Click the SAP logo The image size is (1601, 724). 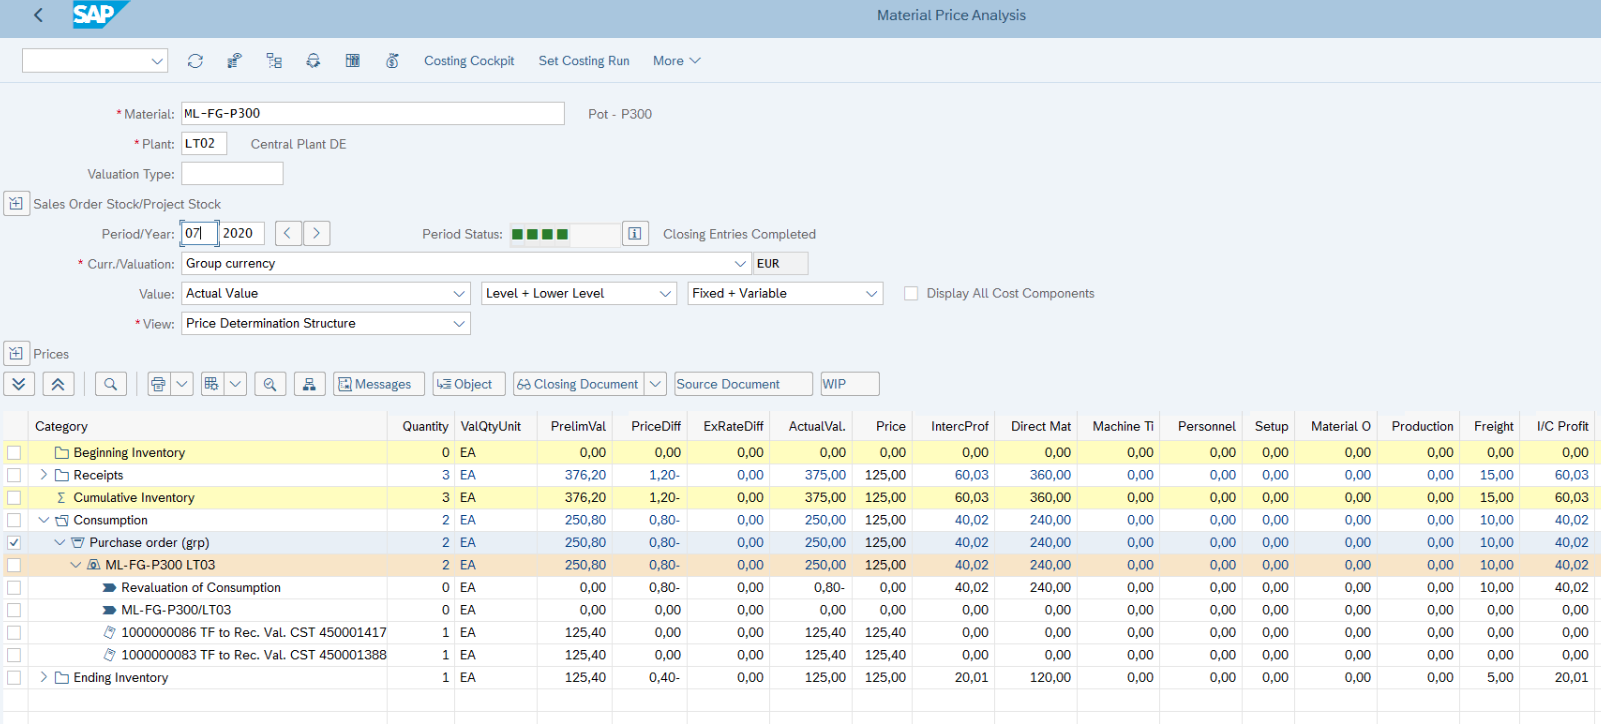99,15
